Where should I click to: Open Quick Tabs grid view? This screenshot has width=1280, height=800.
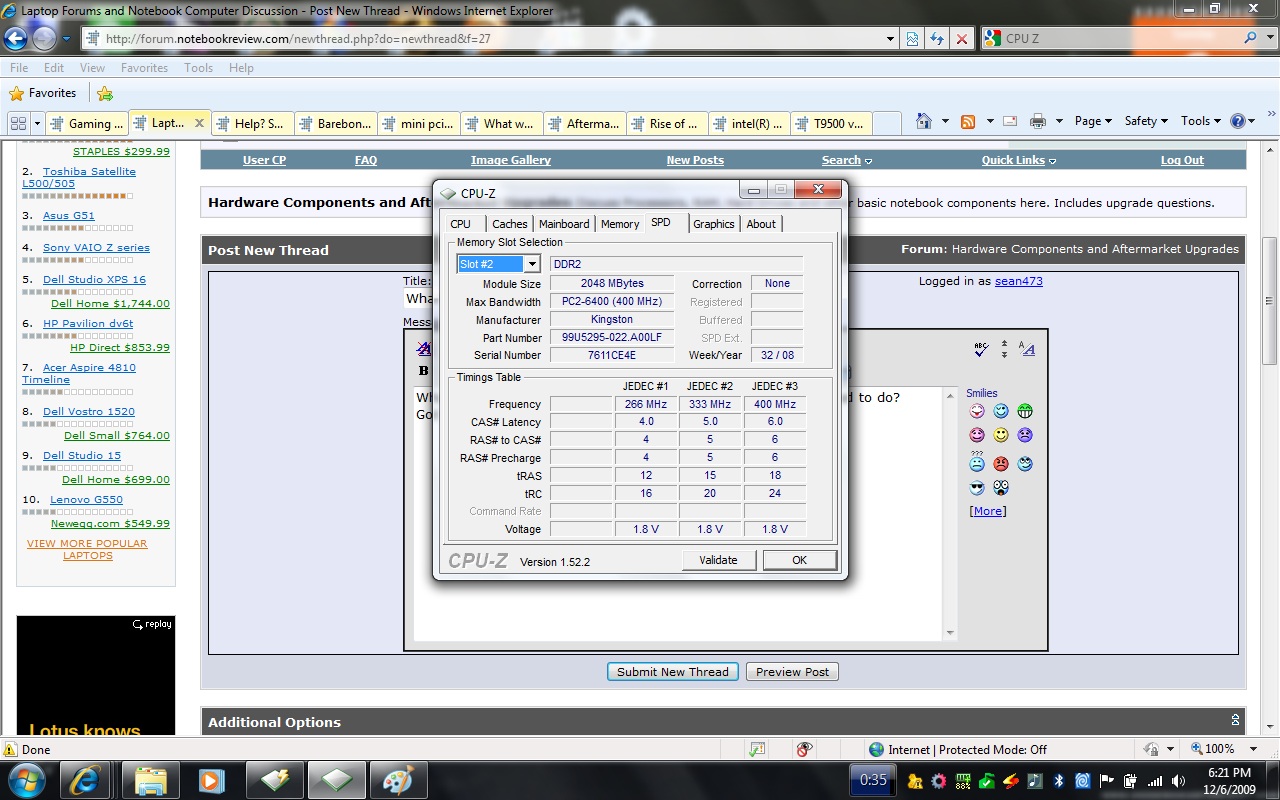click(x=17, y=123)
